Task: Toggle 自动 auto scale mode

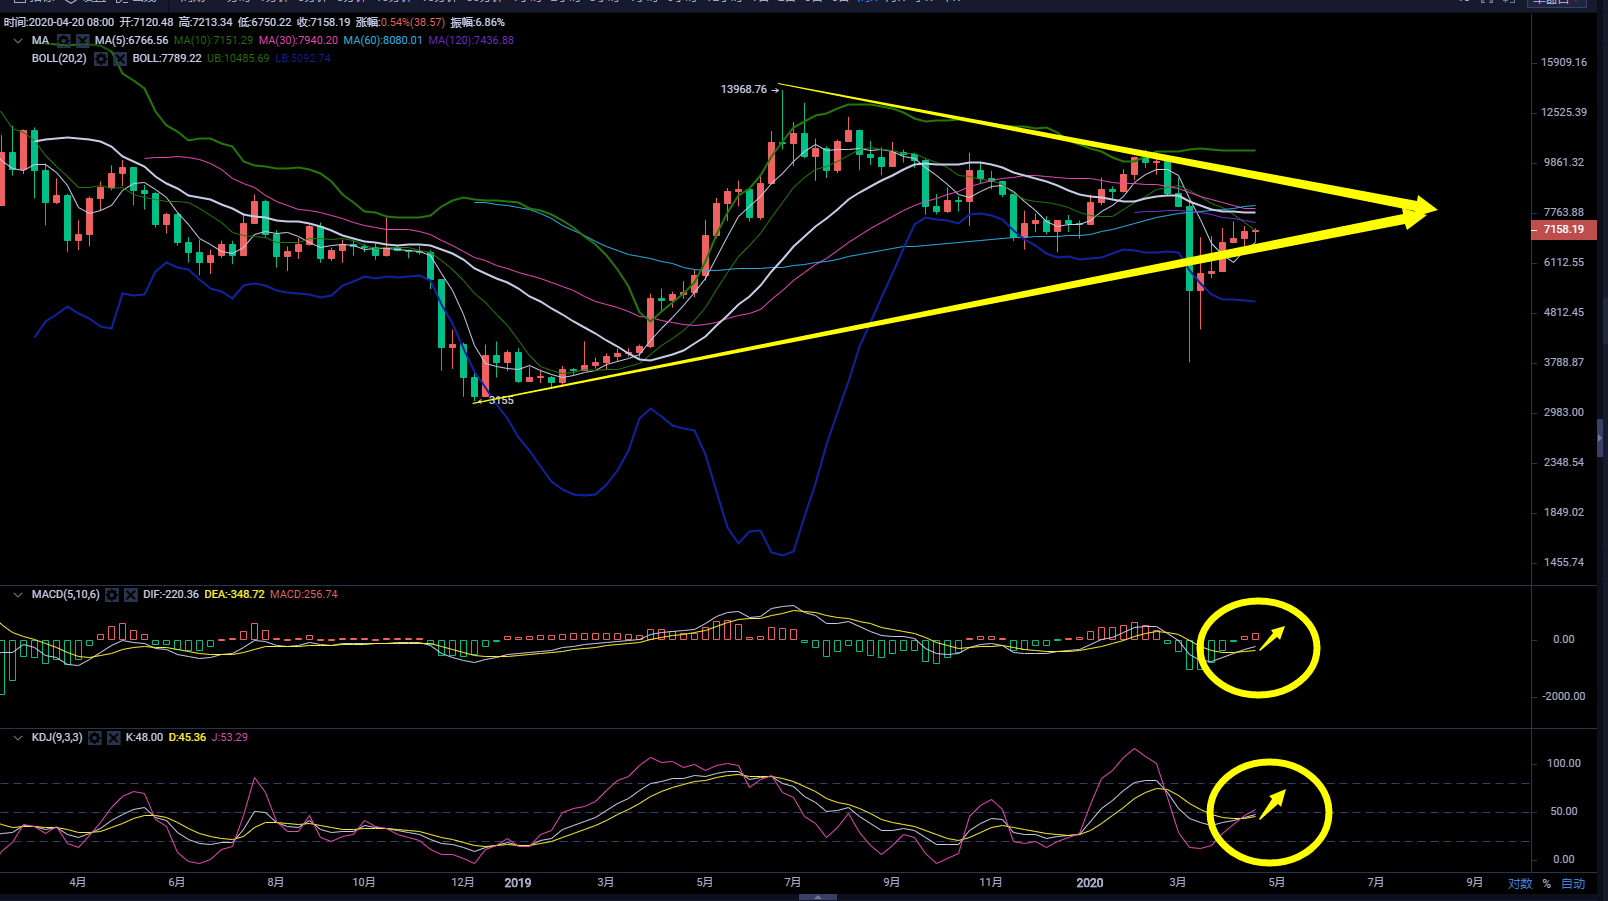Action: pyautogui.click(x=1573, y=883)
